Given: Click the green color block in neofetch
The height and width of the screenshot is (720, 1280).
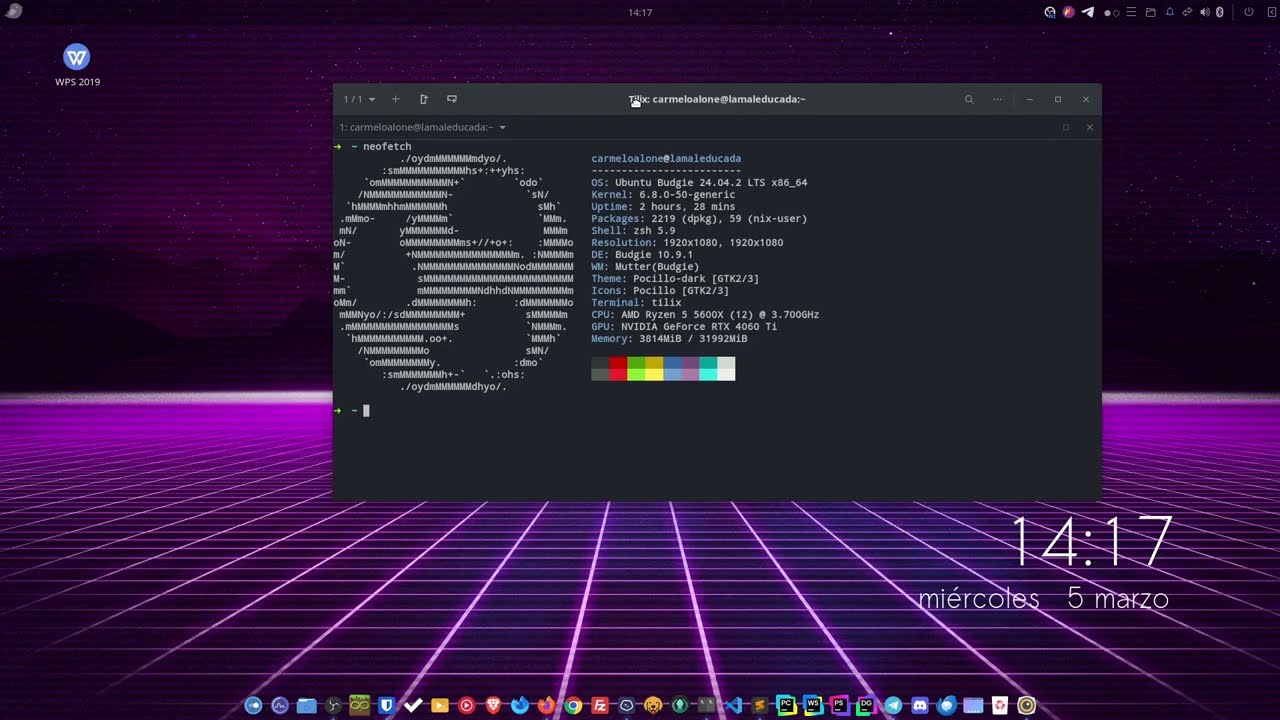Looking at the screenshot, I should (x=636, y=368).
